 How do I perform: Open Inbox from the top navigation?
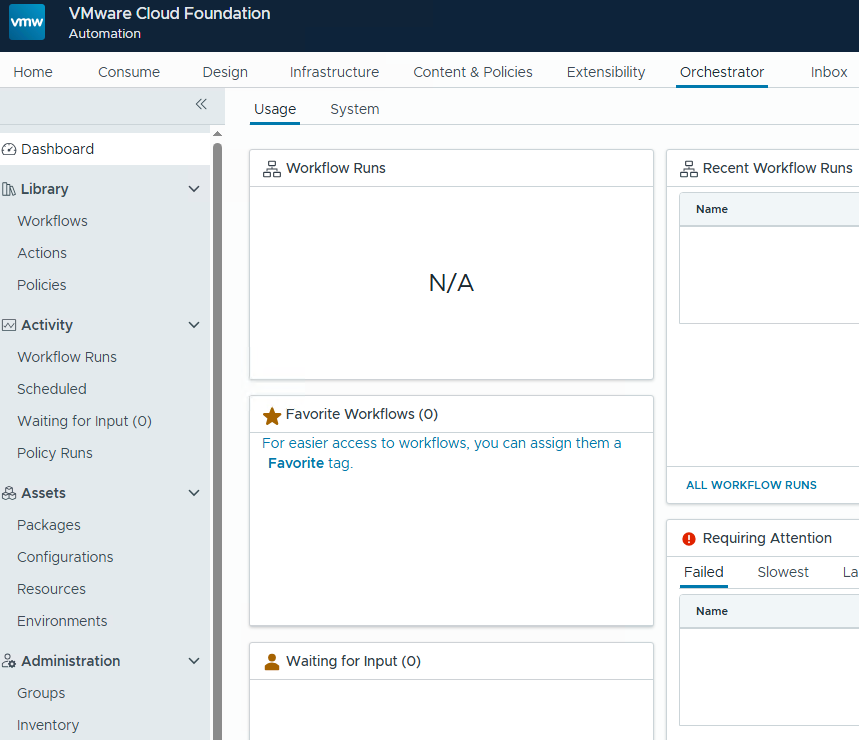point(828,72)
